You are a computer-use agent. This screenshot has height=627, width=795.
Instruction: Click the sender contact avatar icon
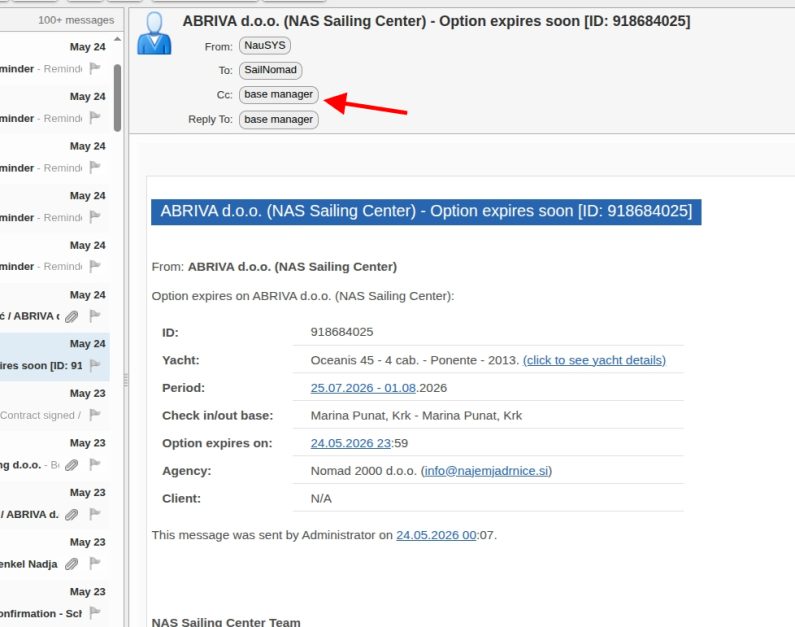(x=154, y=33)
